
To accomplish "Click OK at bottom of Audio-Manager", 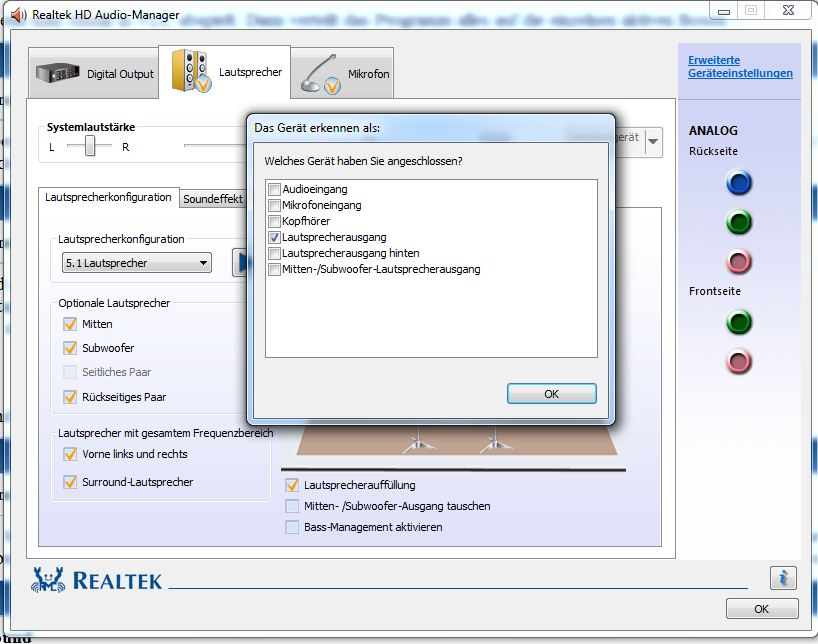I will click(x=762, y=609).
